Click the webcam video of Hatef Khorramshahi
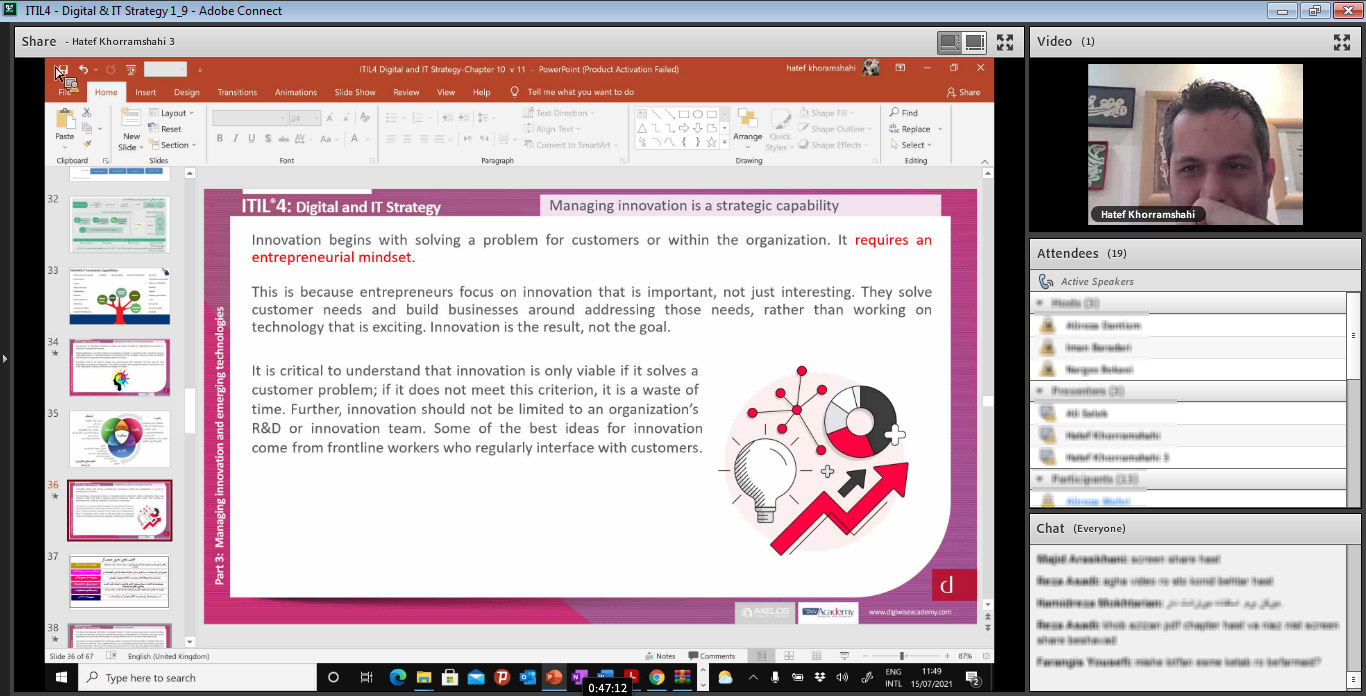The height and width of the screenshot is (696, 1366). [x=1195, y=145]
